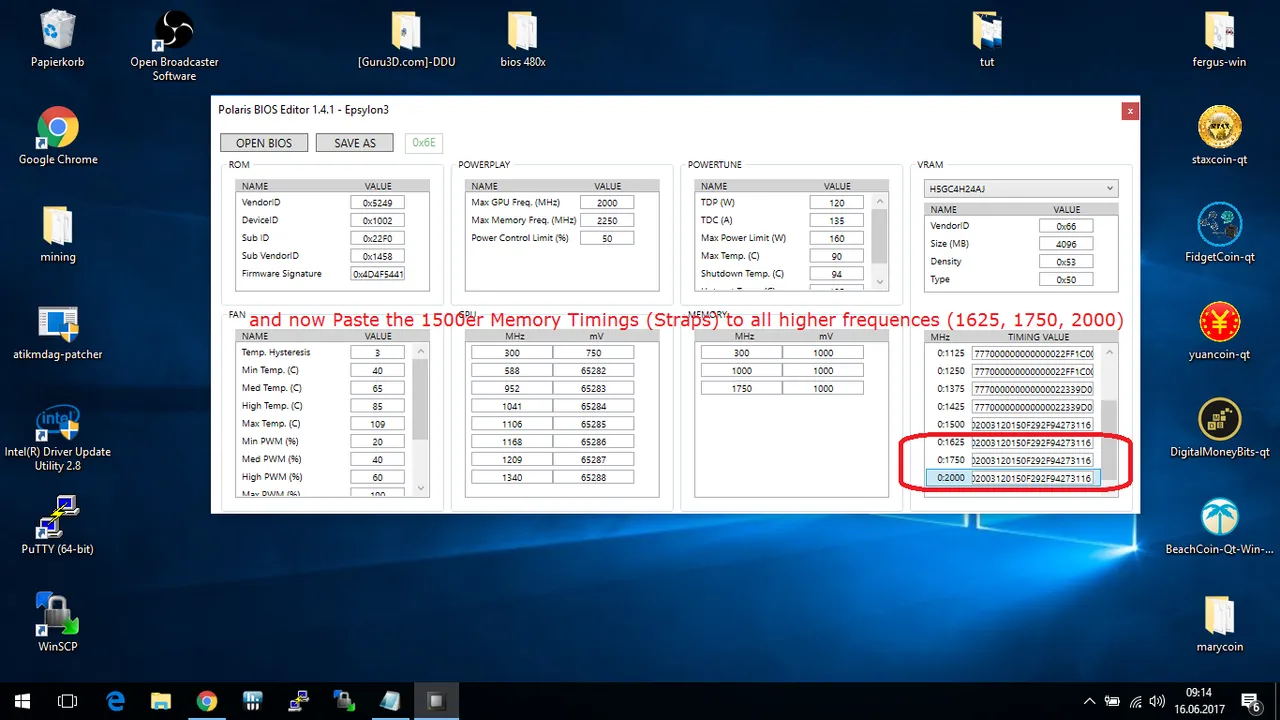The image size is (1280, 720).
Task: Select the DeviceID value field 0x1002
Action: pyautogui.click(x=377, y=220)
